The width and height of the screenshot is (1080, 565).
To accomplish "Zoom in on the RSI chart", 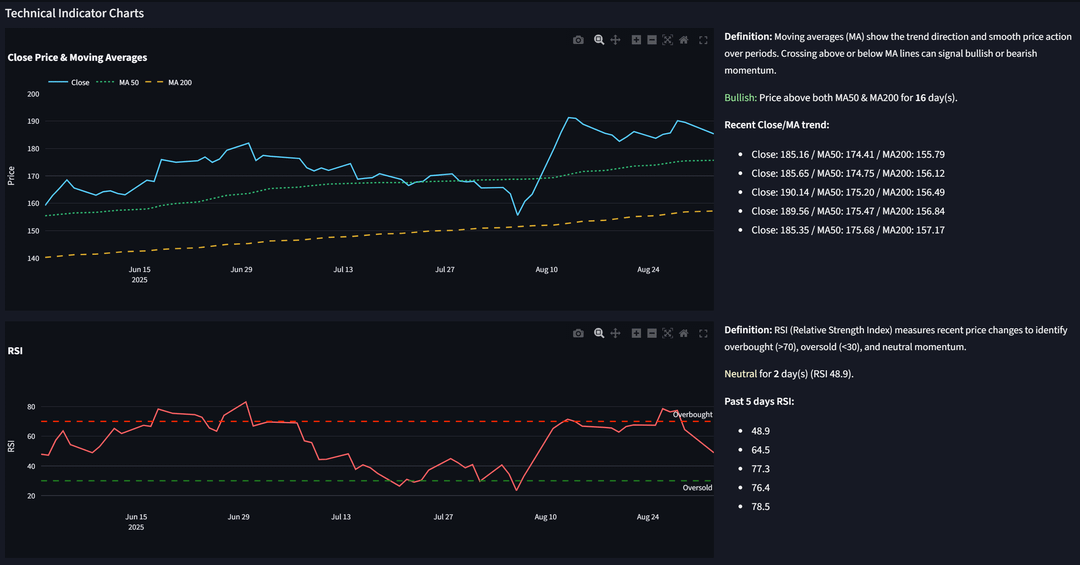I will point(636,333).
